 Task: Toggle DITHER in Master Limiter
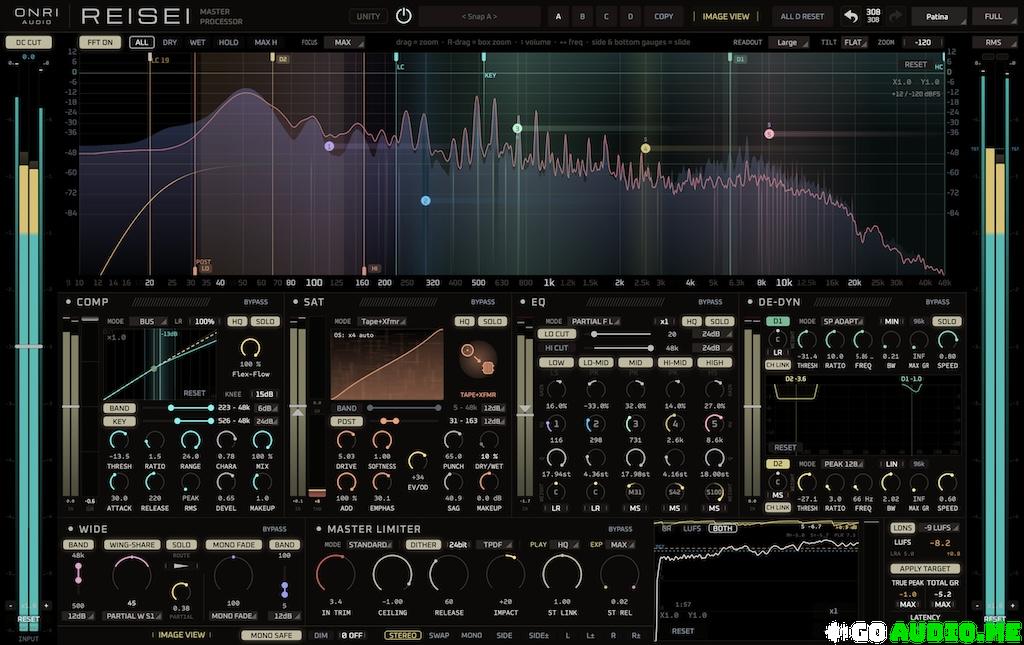coord(423,544)
